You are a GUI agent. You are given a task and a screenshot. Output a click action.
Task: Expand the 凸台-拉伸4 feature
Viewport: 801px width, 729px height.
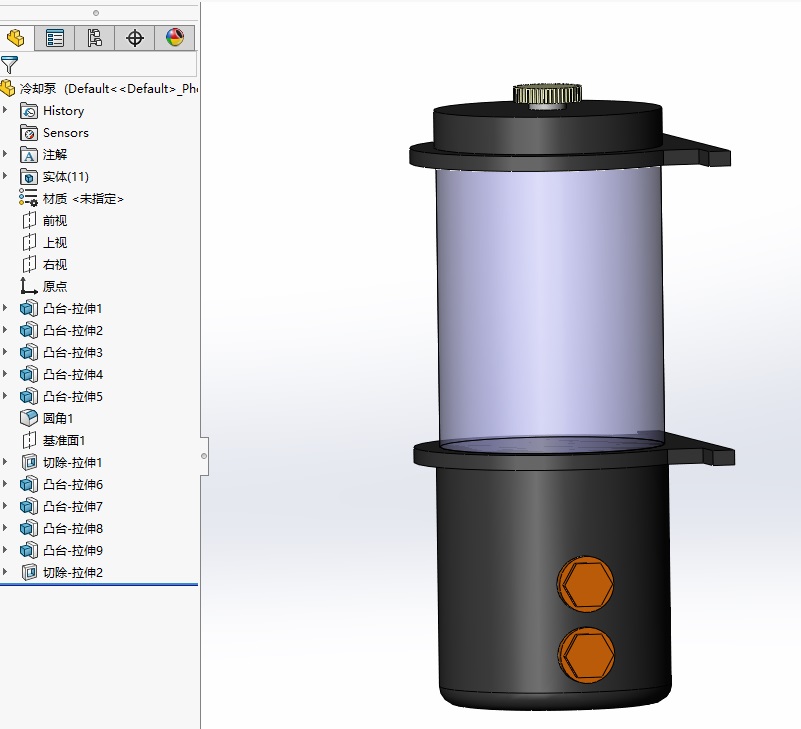(5, 373)
